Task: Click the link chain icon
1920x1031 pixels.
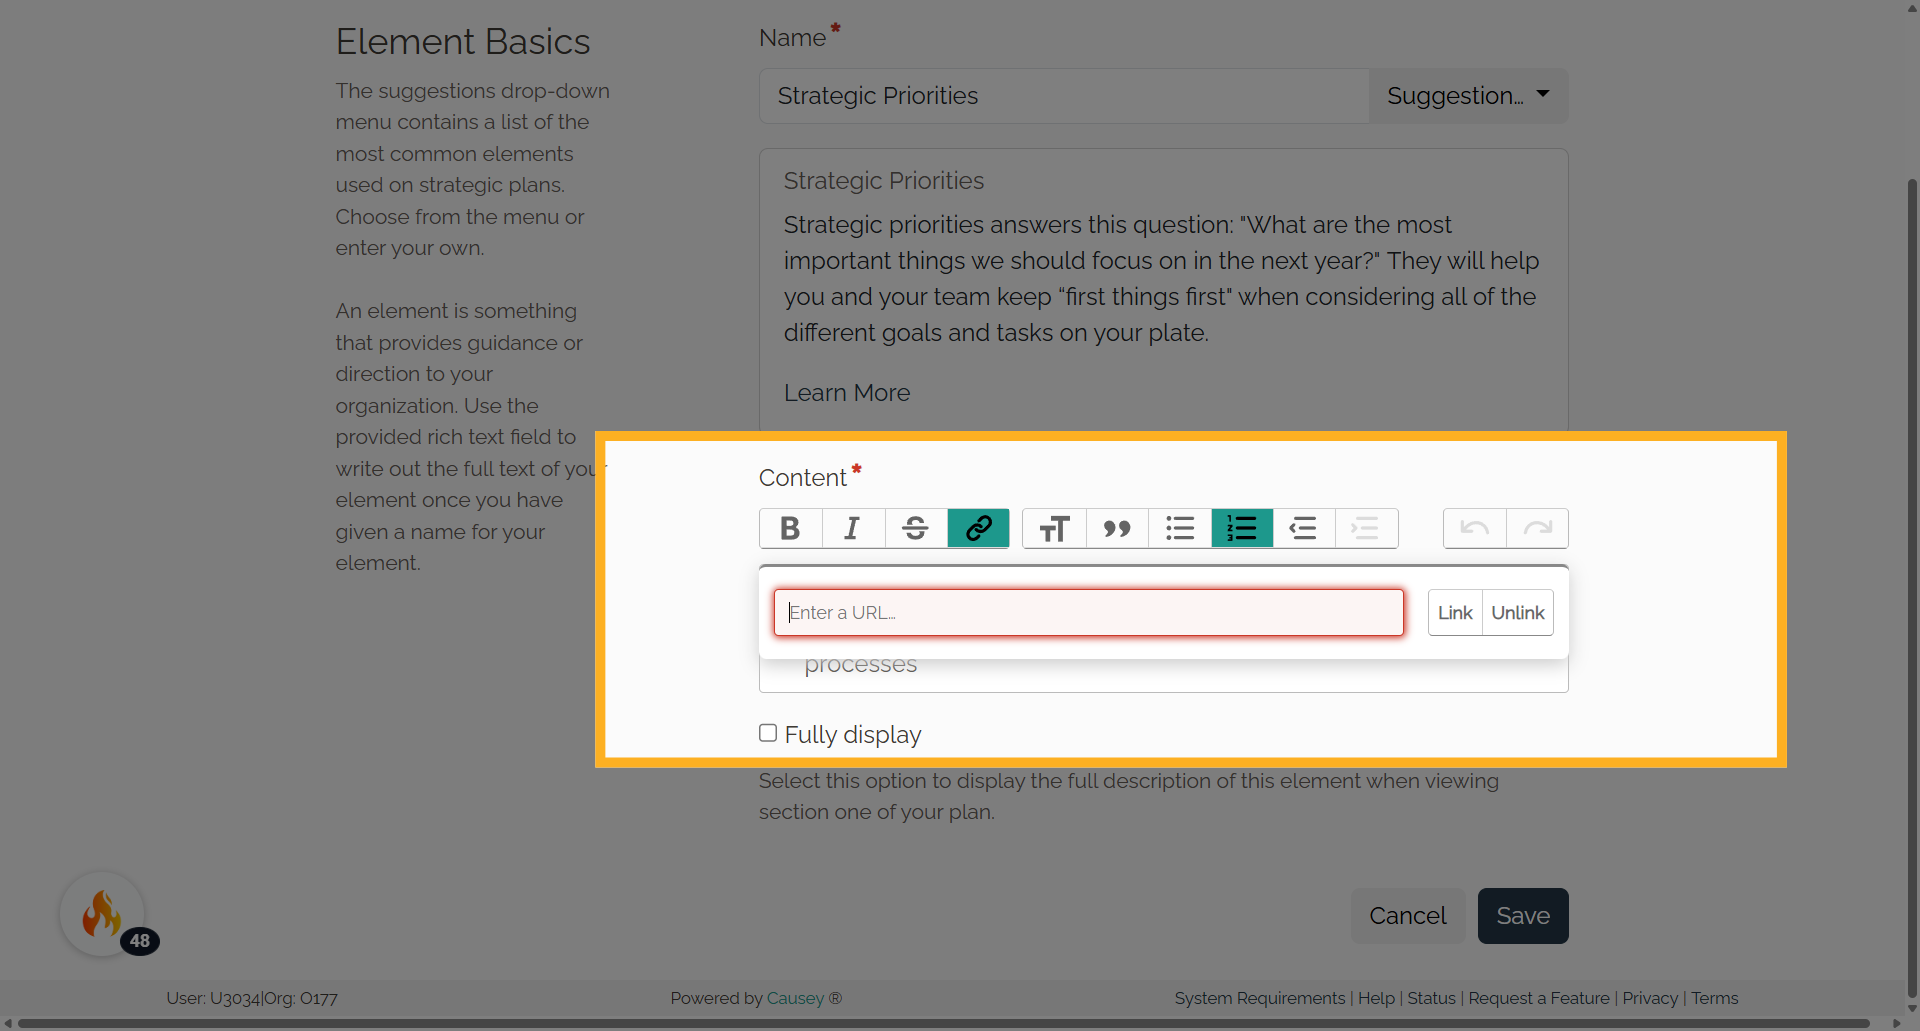Action: 978,528
